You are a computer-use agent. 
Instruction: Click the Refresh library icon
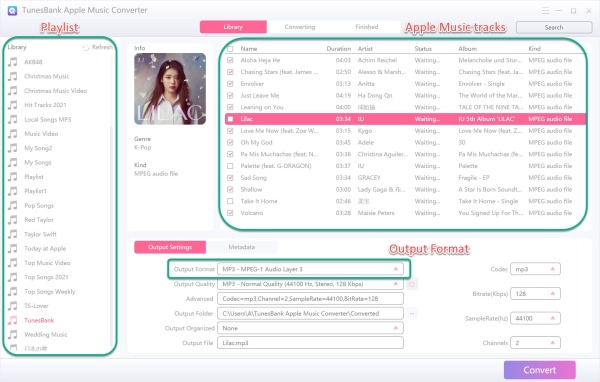pyautogui.click(x=86, y=47)
